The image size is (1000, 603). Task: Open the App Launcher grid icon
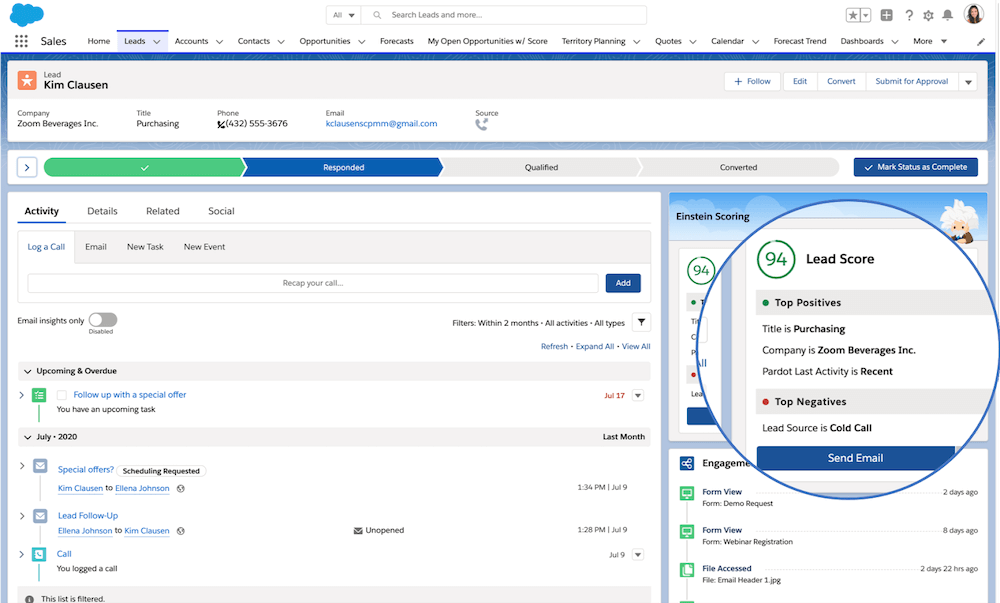21,41
